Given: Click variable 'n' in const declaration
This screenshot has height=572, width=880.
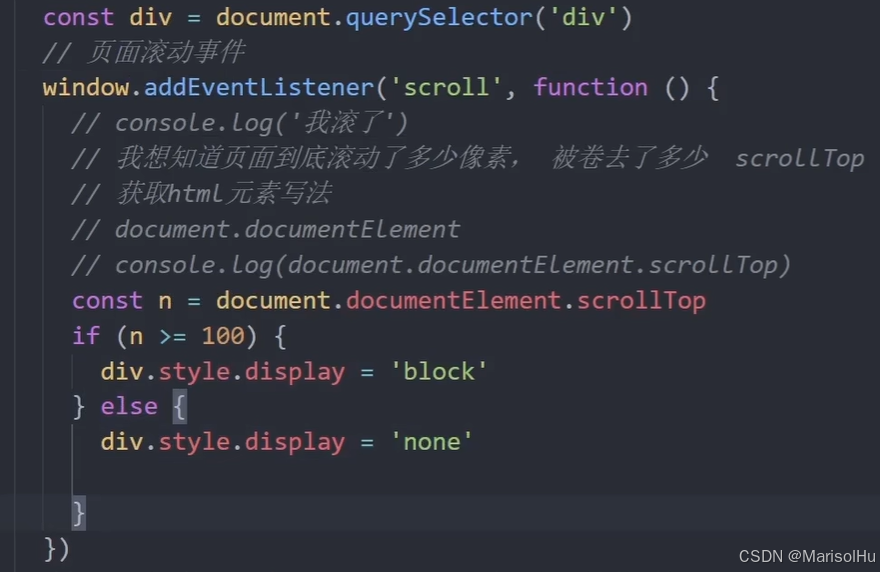Looking at the screenshot, I should coord(165,301).
